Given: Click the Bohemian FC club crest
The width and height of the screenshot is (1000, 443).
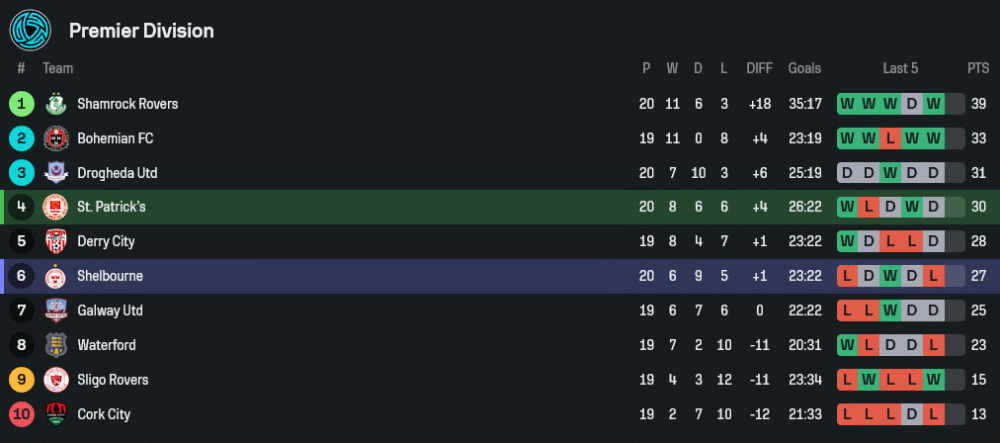Looking at the screenshot, I should coord(55,138).
